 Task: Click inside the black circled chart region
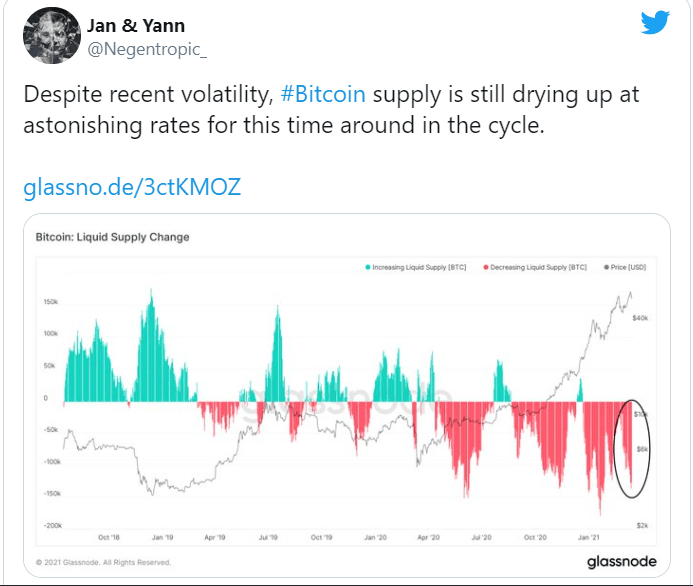[635, 447]
